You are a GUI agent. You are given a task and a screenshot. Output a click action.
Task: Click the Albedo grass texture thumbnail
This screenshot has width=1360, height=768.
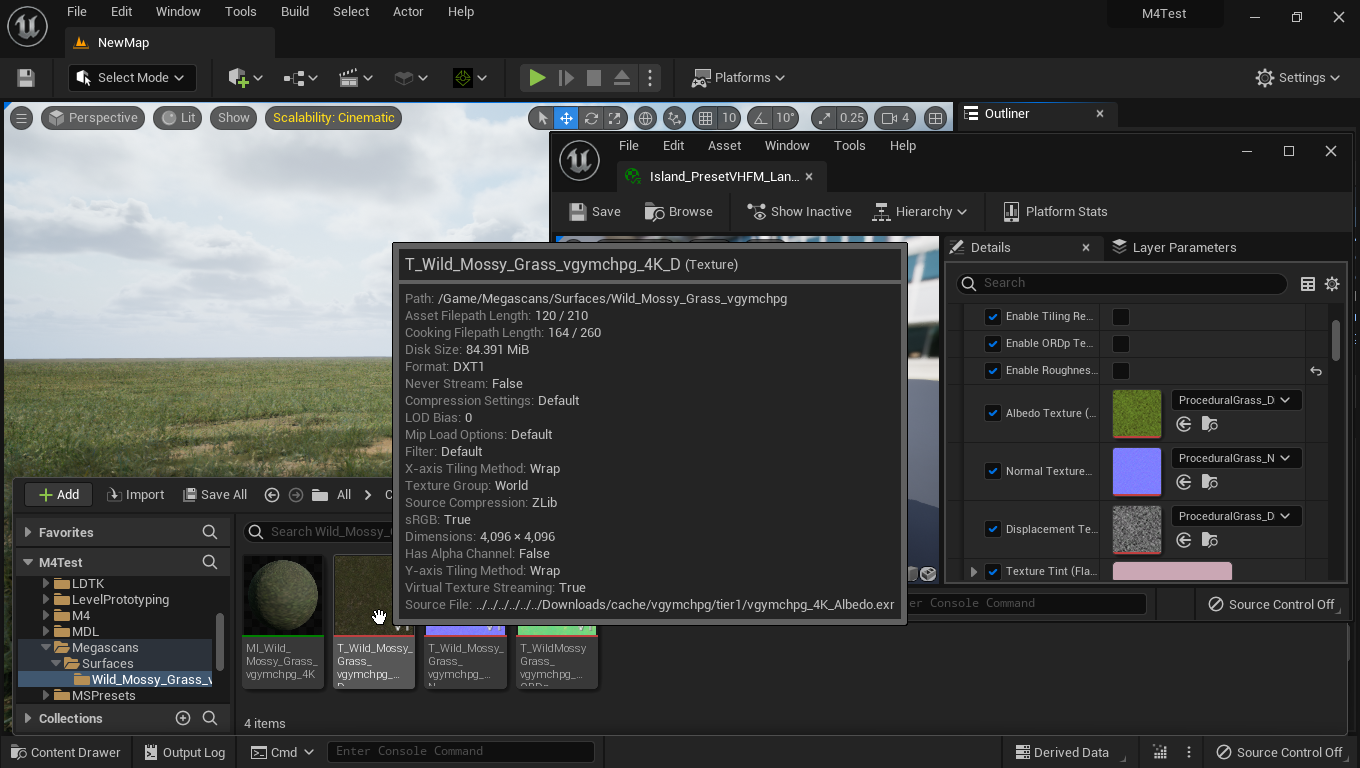pyautogui.click(x=1137, y=414)
